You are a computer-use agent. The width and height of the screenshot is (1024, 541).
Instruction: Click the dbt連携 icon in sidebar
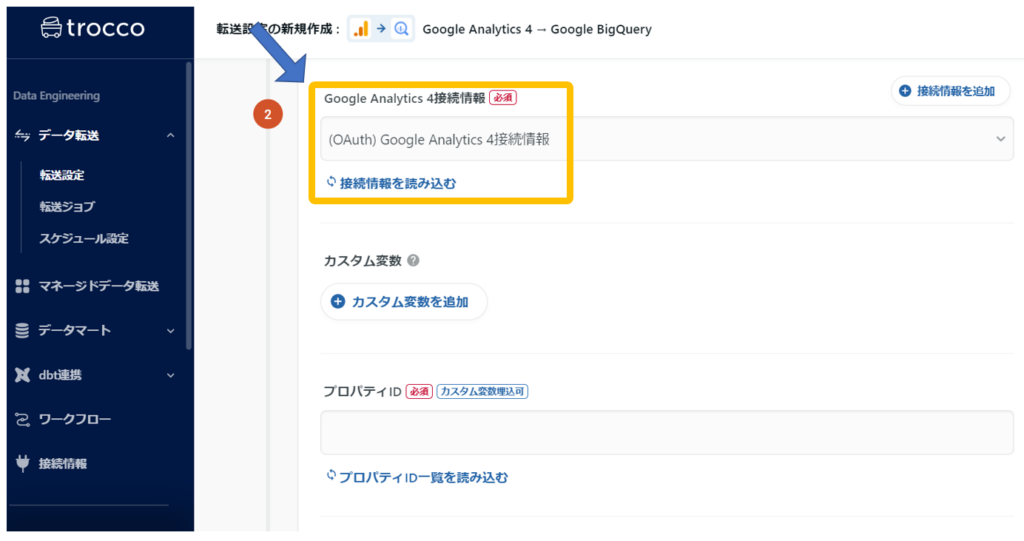coord(22,375)
